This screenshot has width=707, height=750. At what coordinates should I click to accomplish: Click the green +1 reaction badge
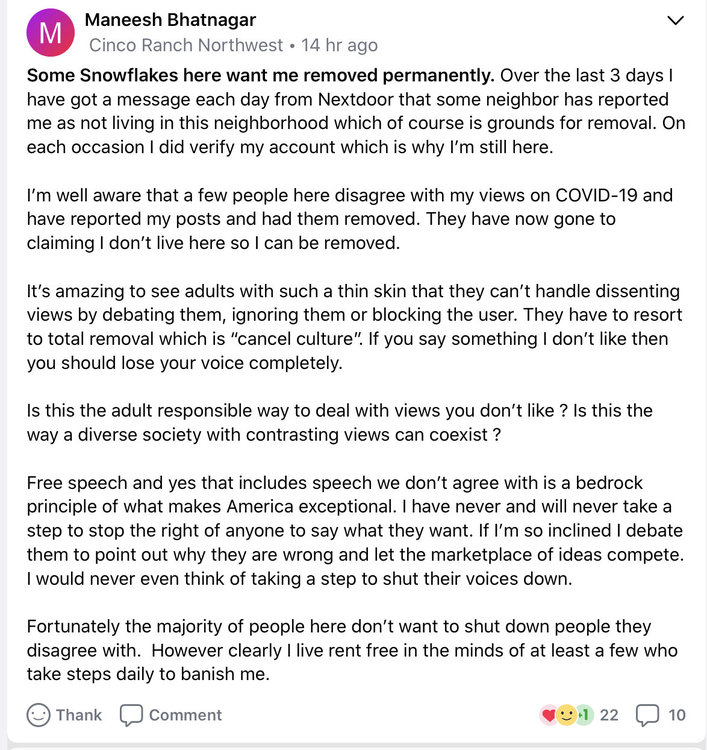[x=583, y=715]
